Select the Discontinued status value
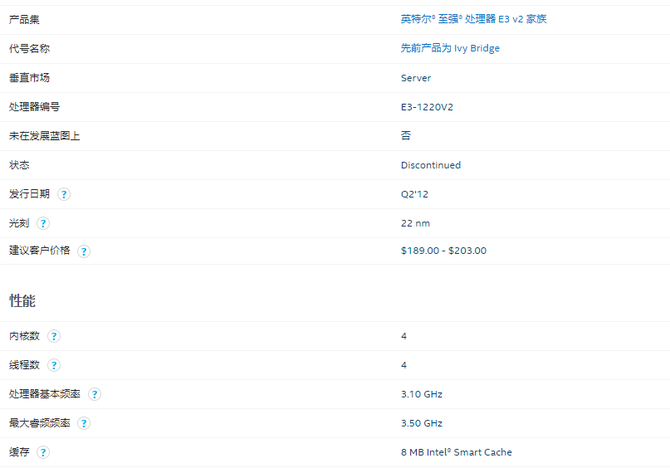The height and width of the screenshot is (468, 670). 430,165
